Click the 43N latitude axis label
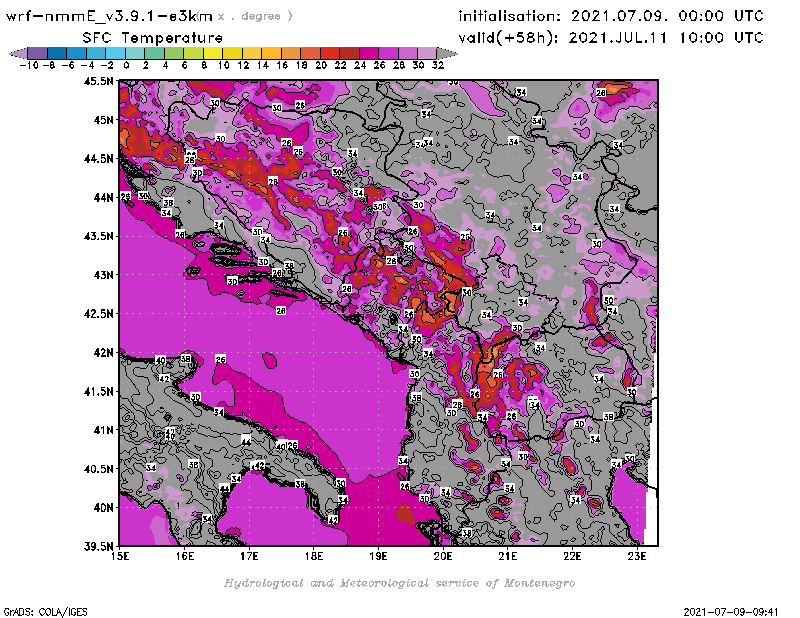Image resolution: width=800 pixels, height=618 pixels. click(x=103, y=275)
